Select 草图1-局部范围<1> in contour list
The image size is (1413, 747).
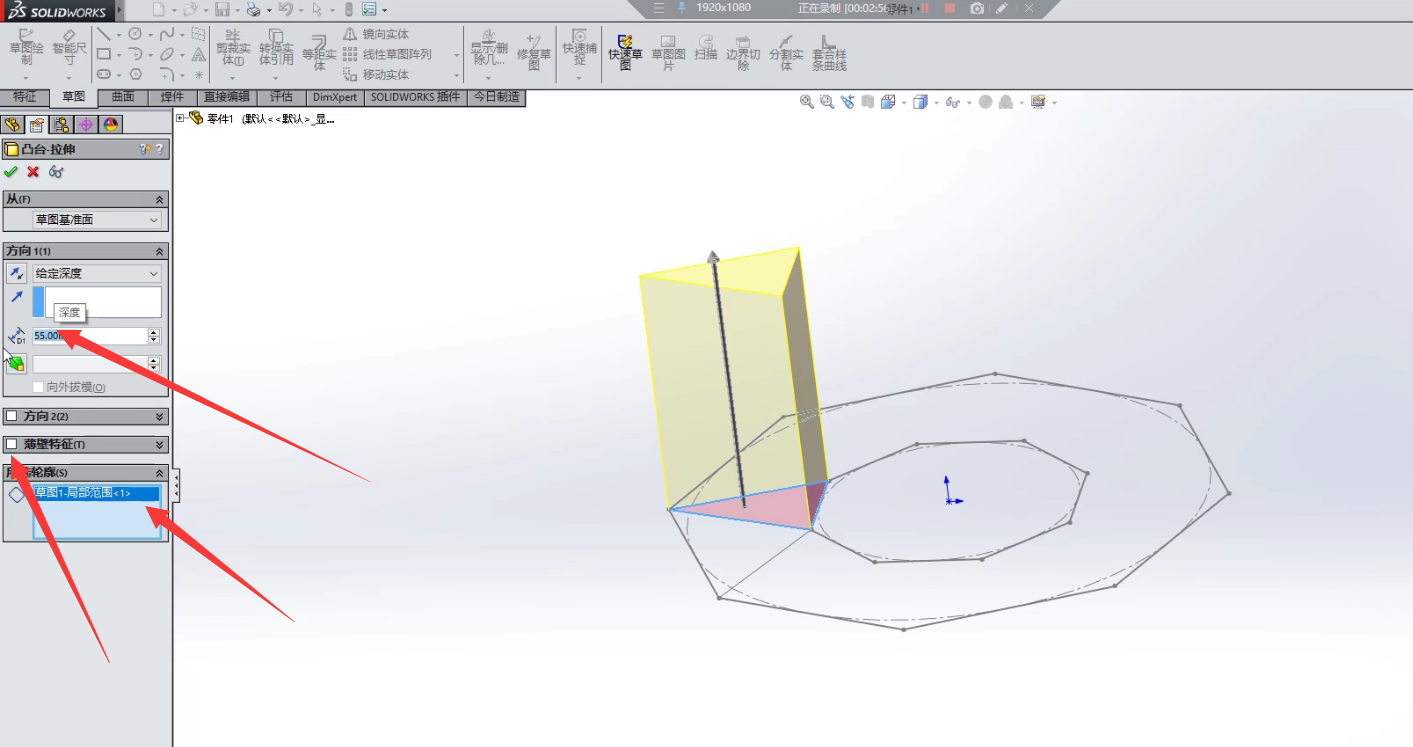[x=96, y=493]
